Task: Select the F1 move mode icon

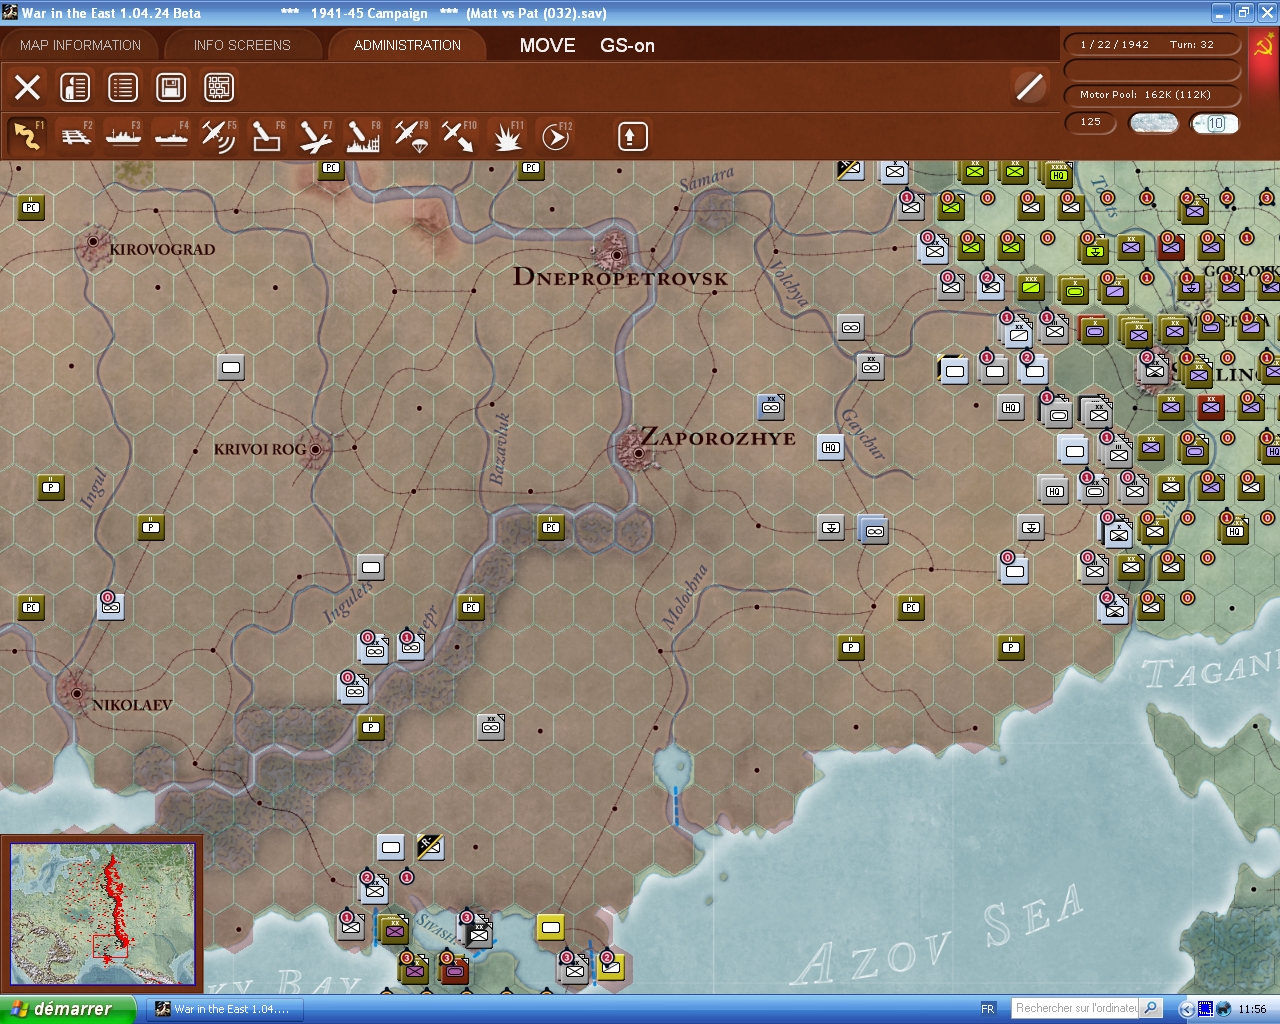Action: [x=27, y=136]
